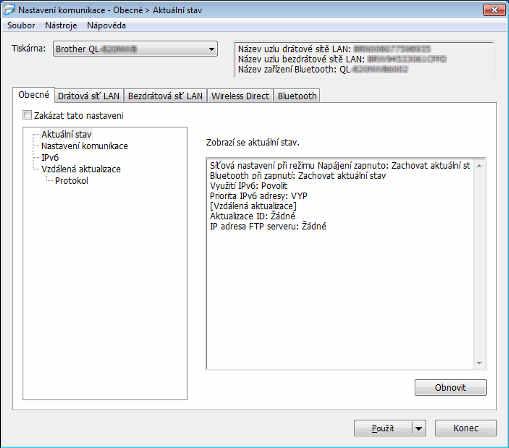Click the 'Aktualizace ID: Žádné' line
The image size is (509, 448).
[x=252, y=216]
